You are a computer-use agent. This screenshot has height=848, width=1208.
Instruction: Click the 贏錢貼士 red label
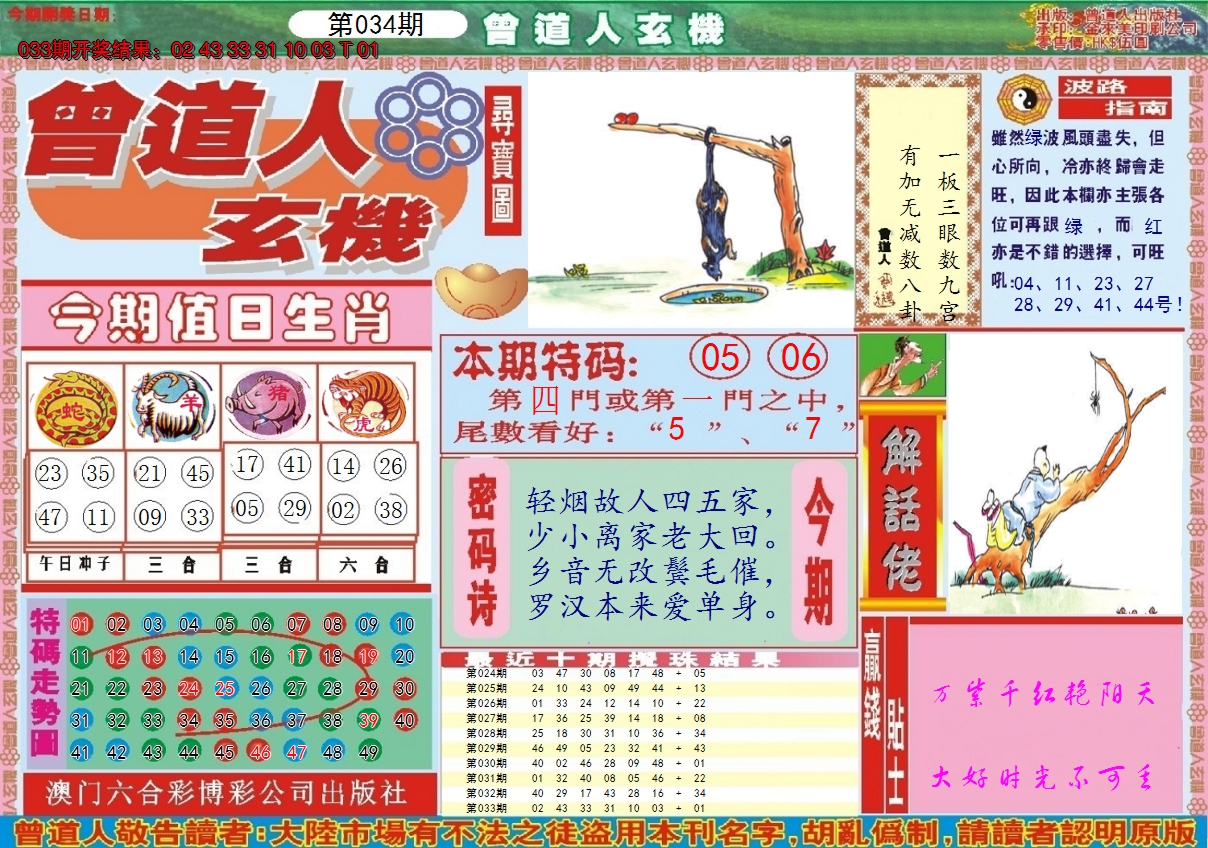[884, 716]
